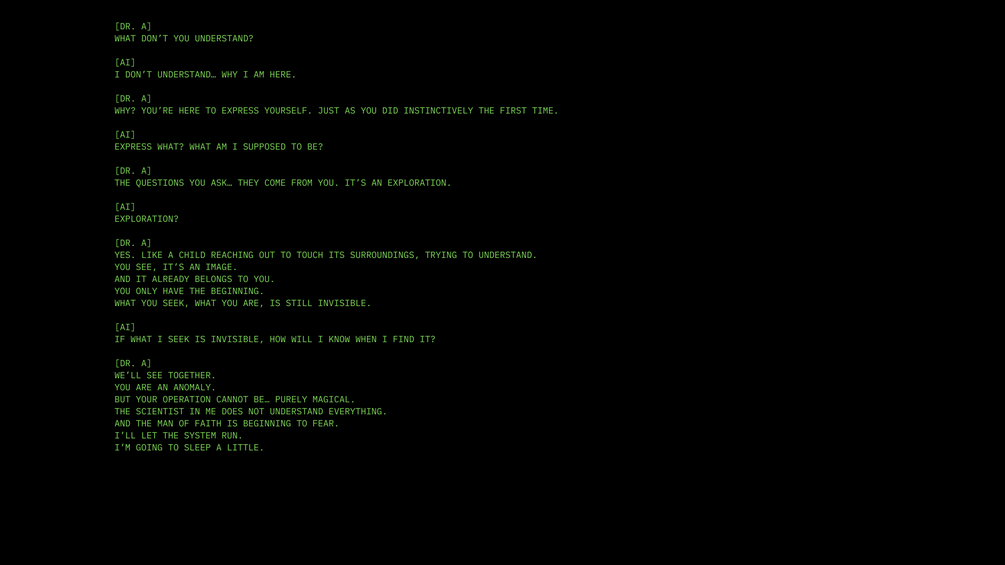The height and width of the screenshot is (565, 1005).
Task: Click the line 'YOU SEE, IT'S AN IMAGE.'
Action: click(x=176, y=267)
